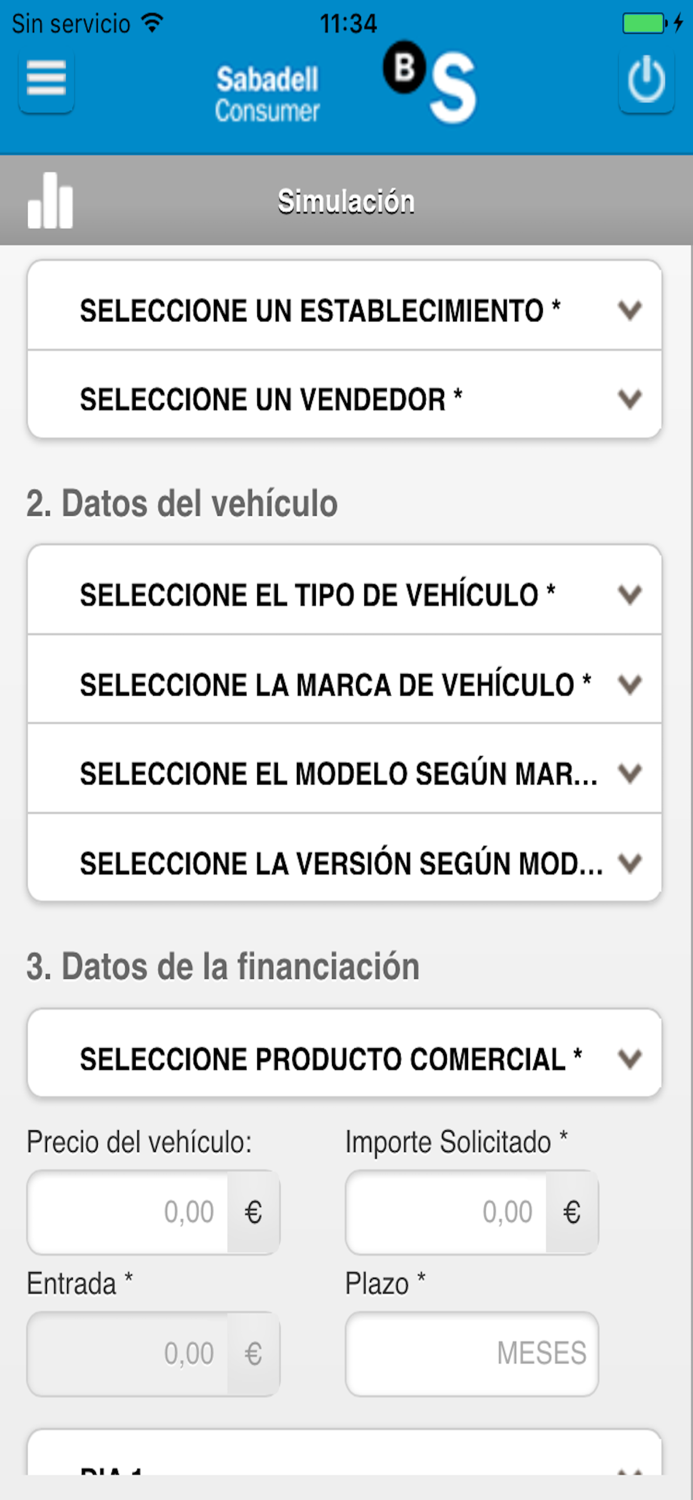Tap the power logout icon
693x1500 pixels.
click(646, 80)
